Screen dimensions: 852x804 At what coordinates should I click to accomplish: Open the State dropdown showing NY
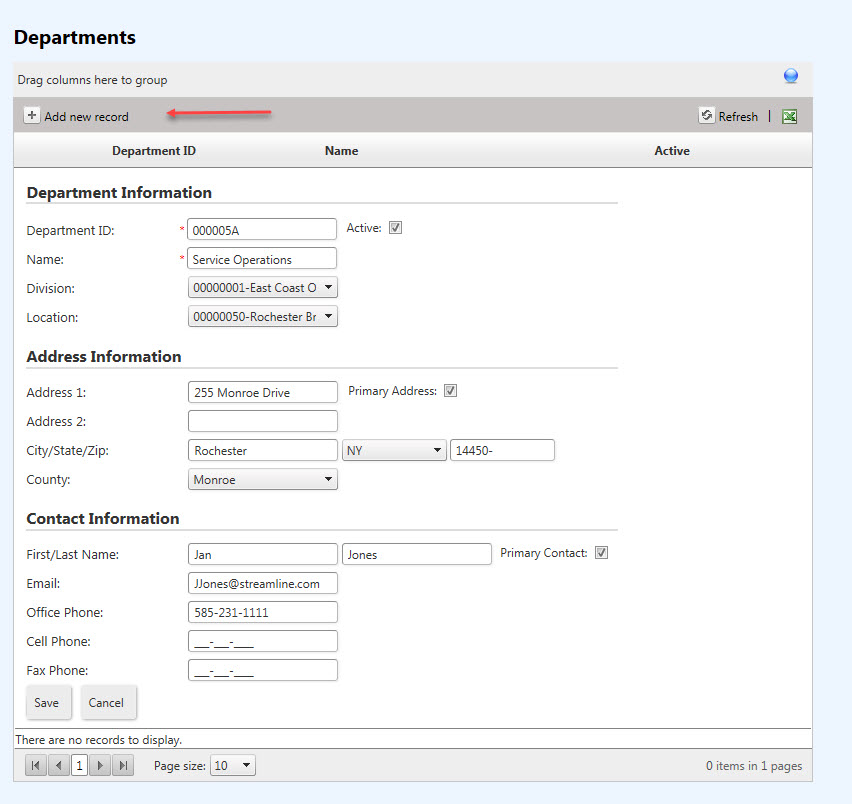(x=394, y=450)
